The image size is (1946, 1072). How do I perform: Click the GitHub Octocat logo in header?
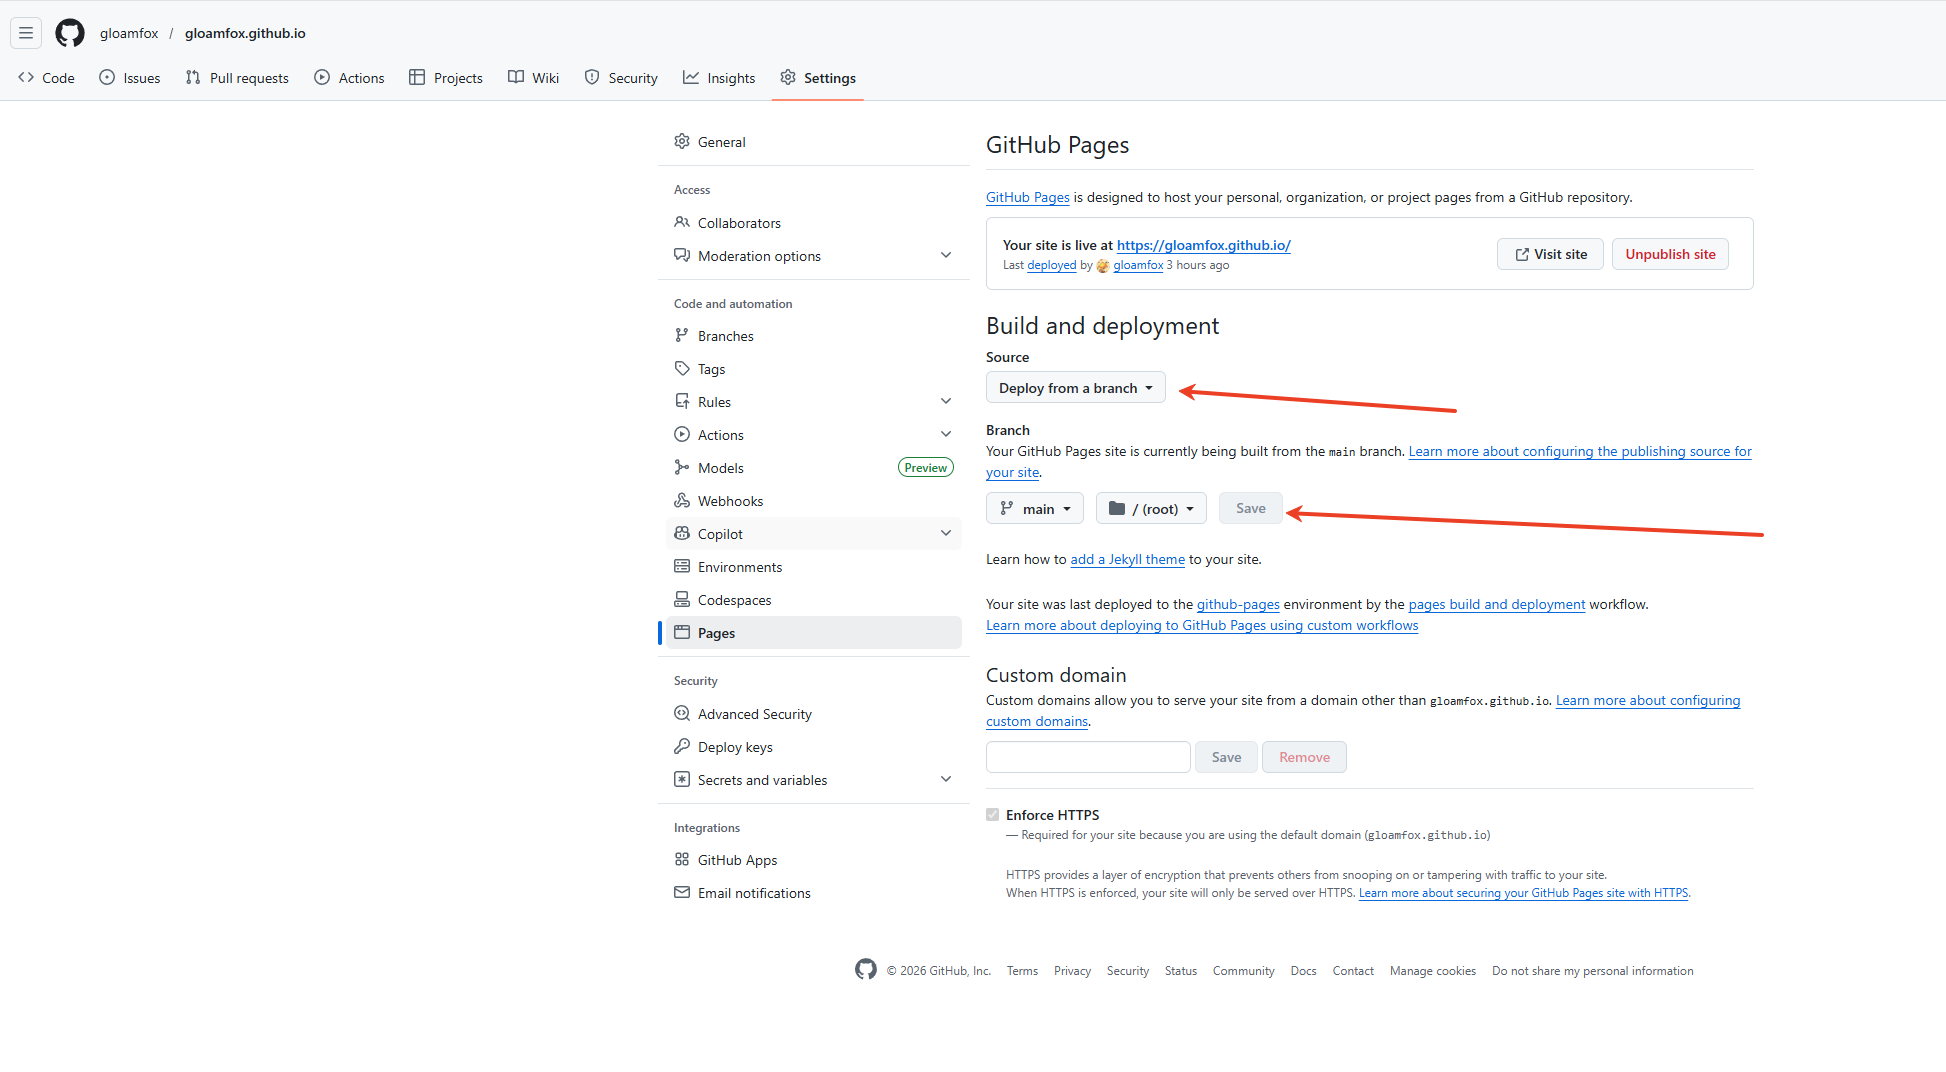tap(70, 33)
